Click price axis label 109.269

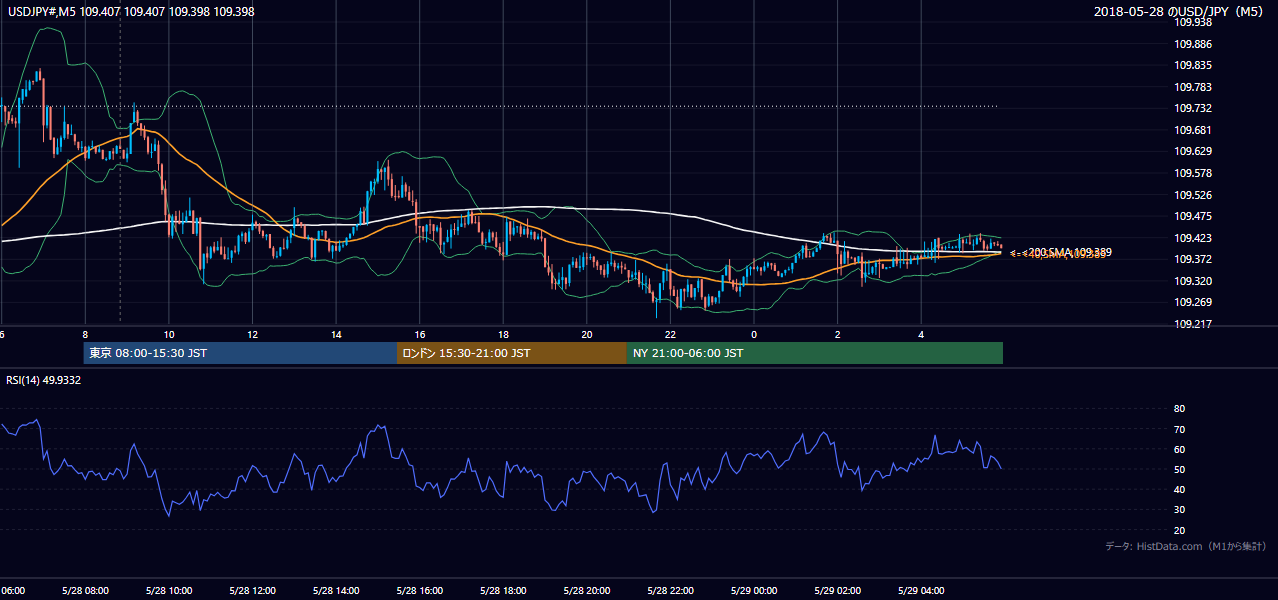coord(1194,302)
